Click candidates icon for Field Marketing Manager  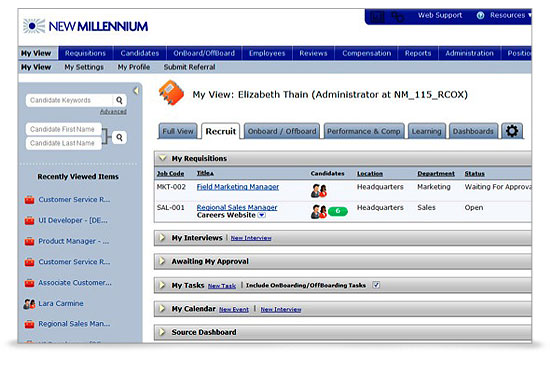[x=318, y=191]
